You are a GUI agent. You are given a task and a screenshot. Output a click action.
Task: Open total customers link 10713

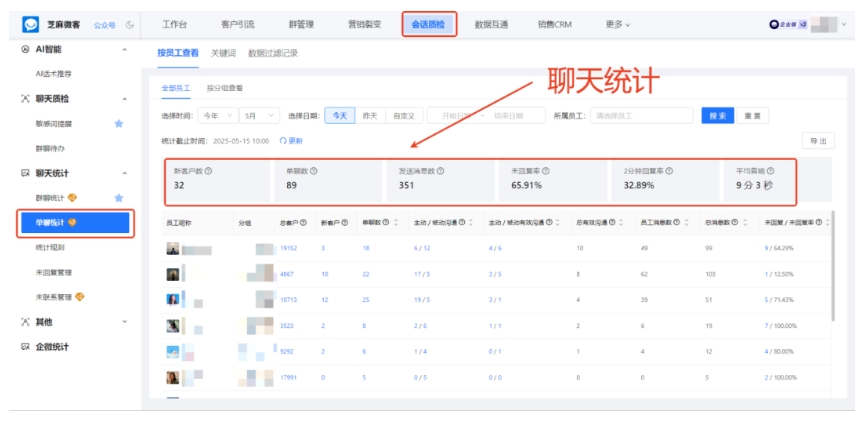[x=289, y=300]
